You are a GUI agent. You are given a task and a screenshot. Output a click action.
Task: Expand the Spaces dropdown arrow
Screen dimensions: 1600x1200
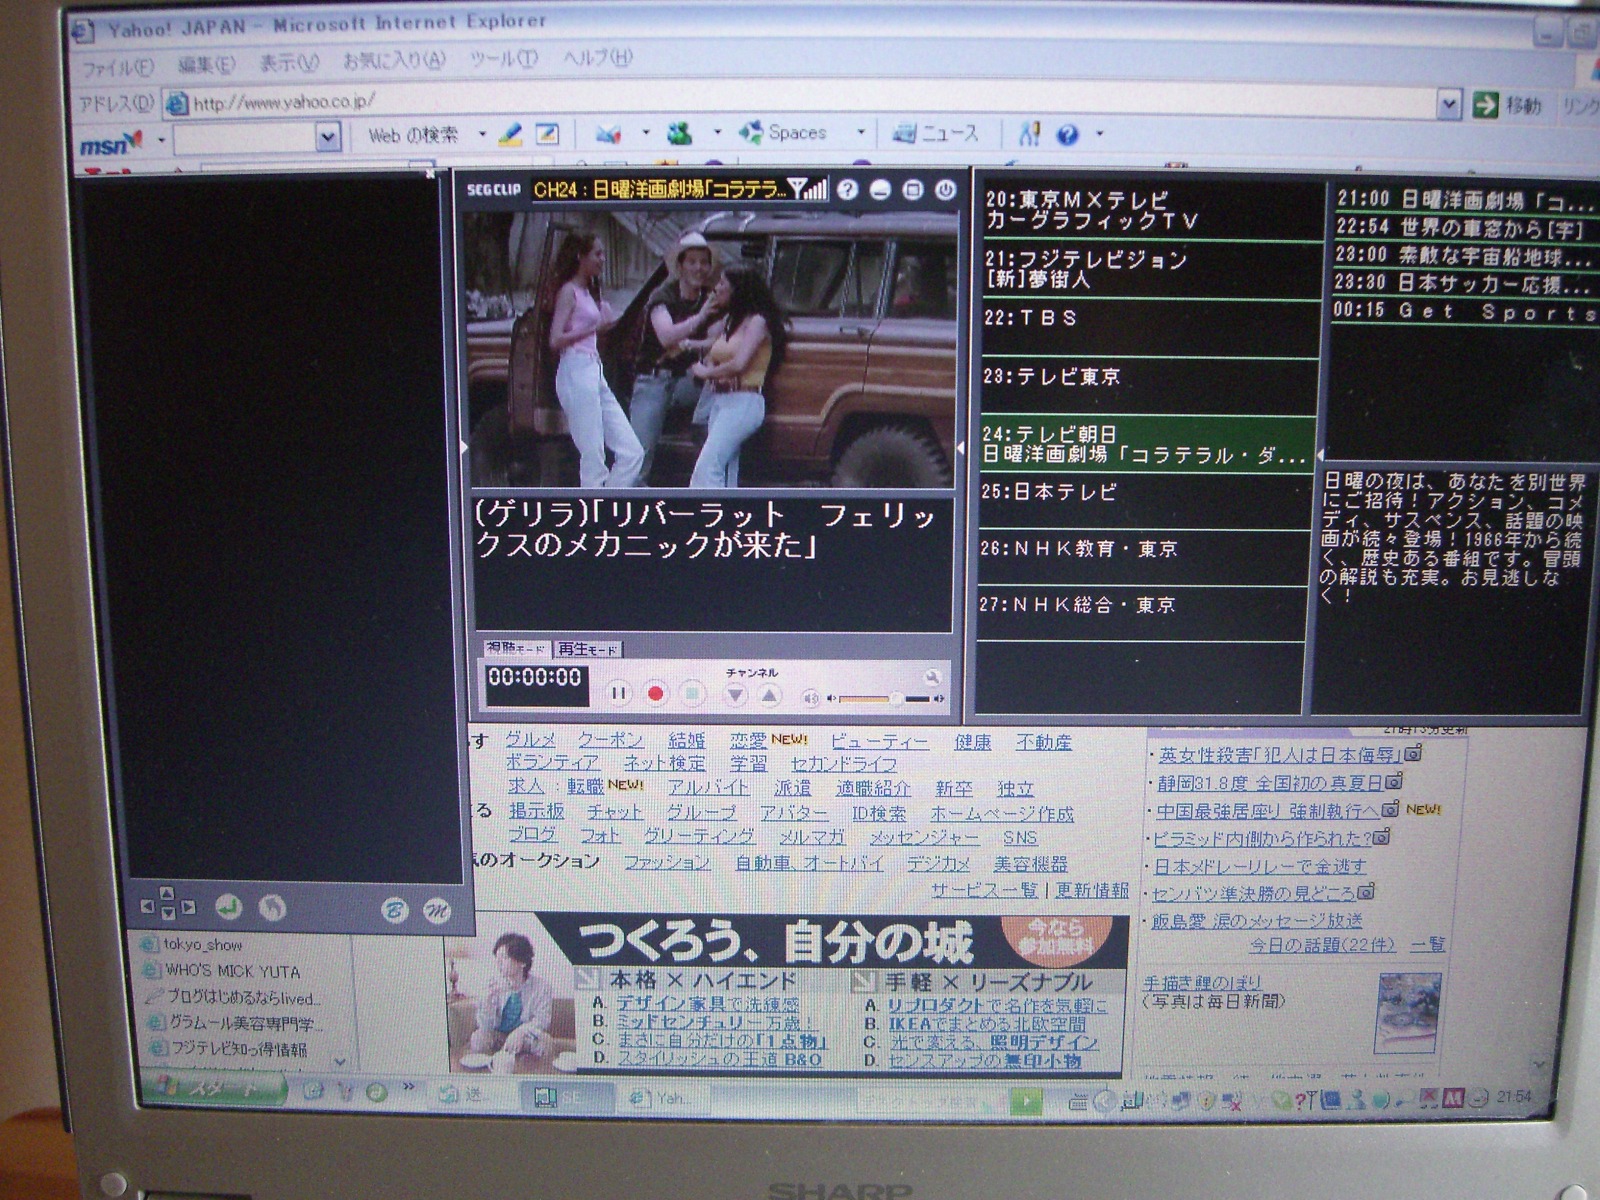tap(860, 132)
